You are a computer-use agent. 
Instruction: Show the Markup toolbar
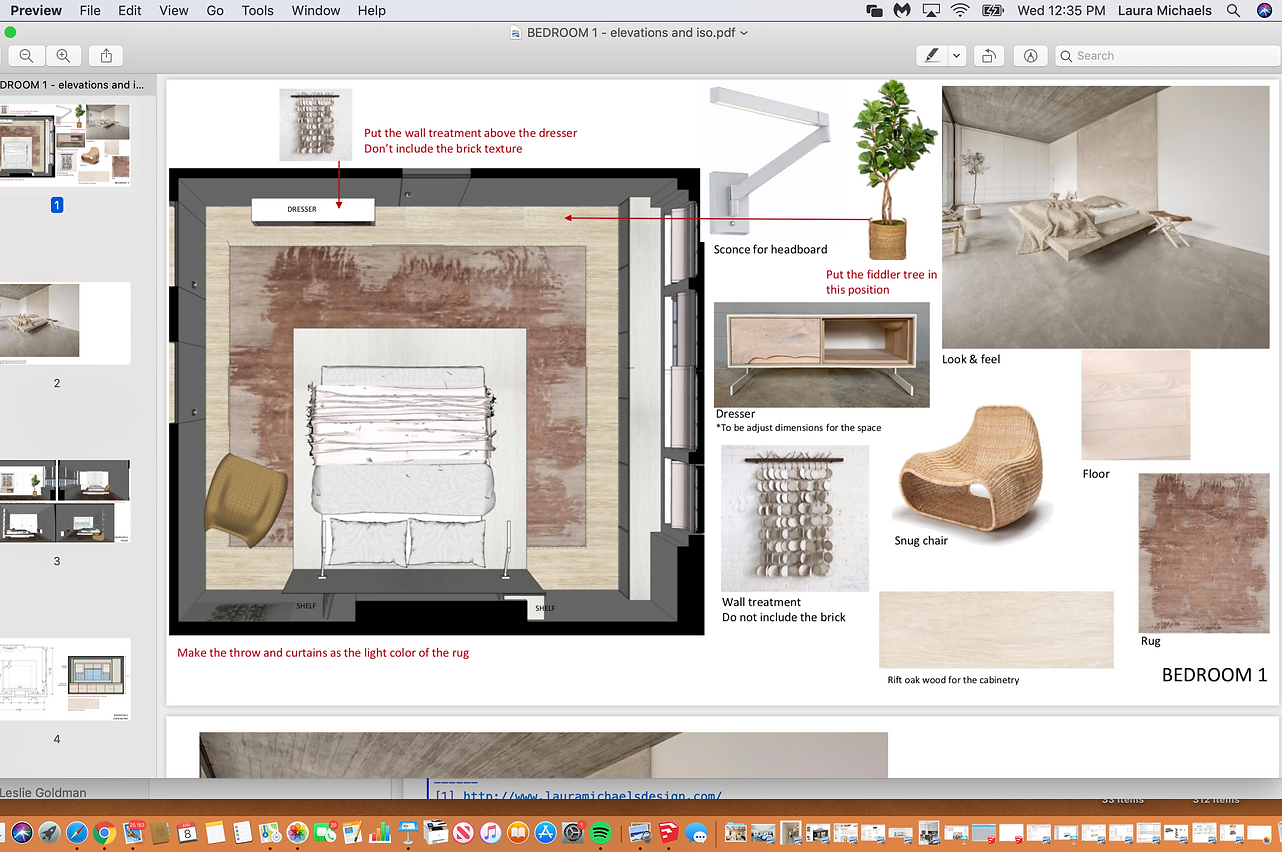click(x=1030, y=56)
